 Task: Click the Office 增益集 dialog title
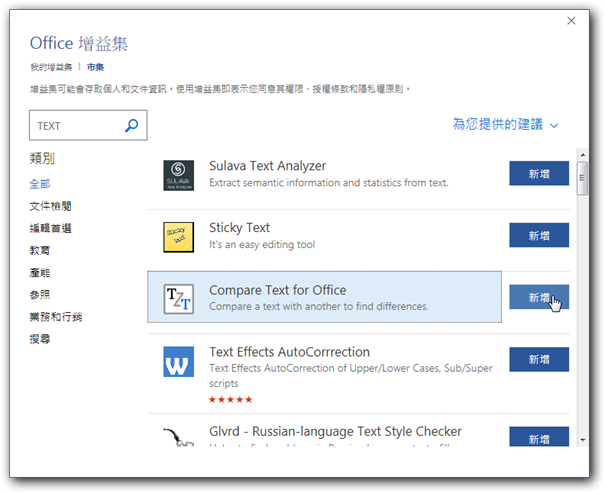pos(79,43)
